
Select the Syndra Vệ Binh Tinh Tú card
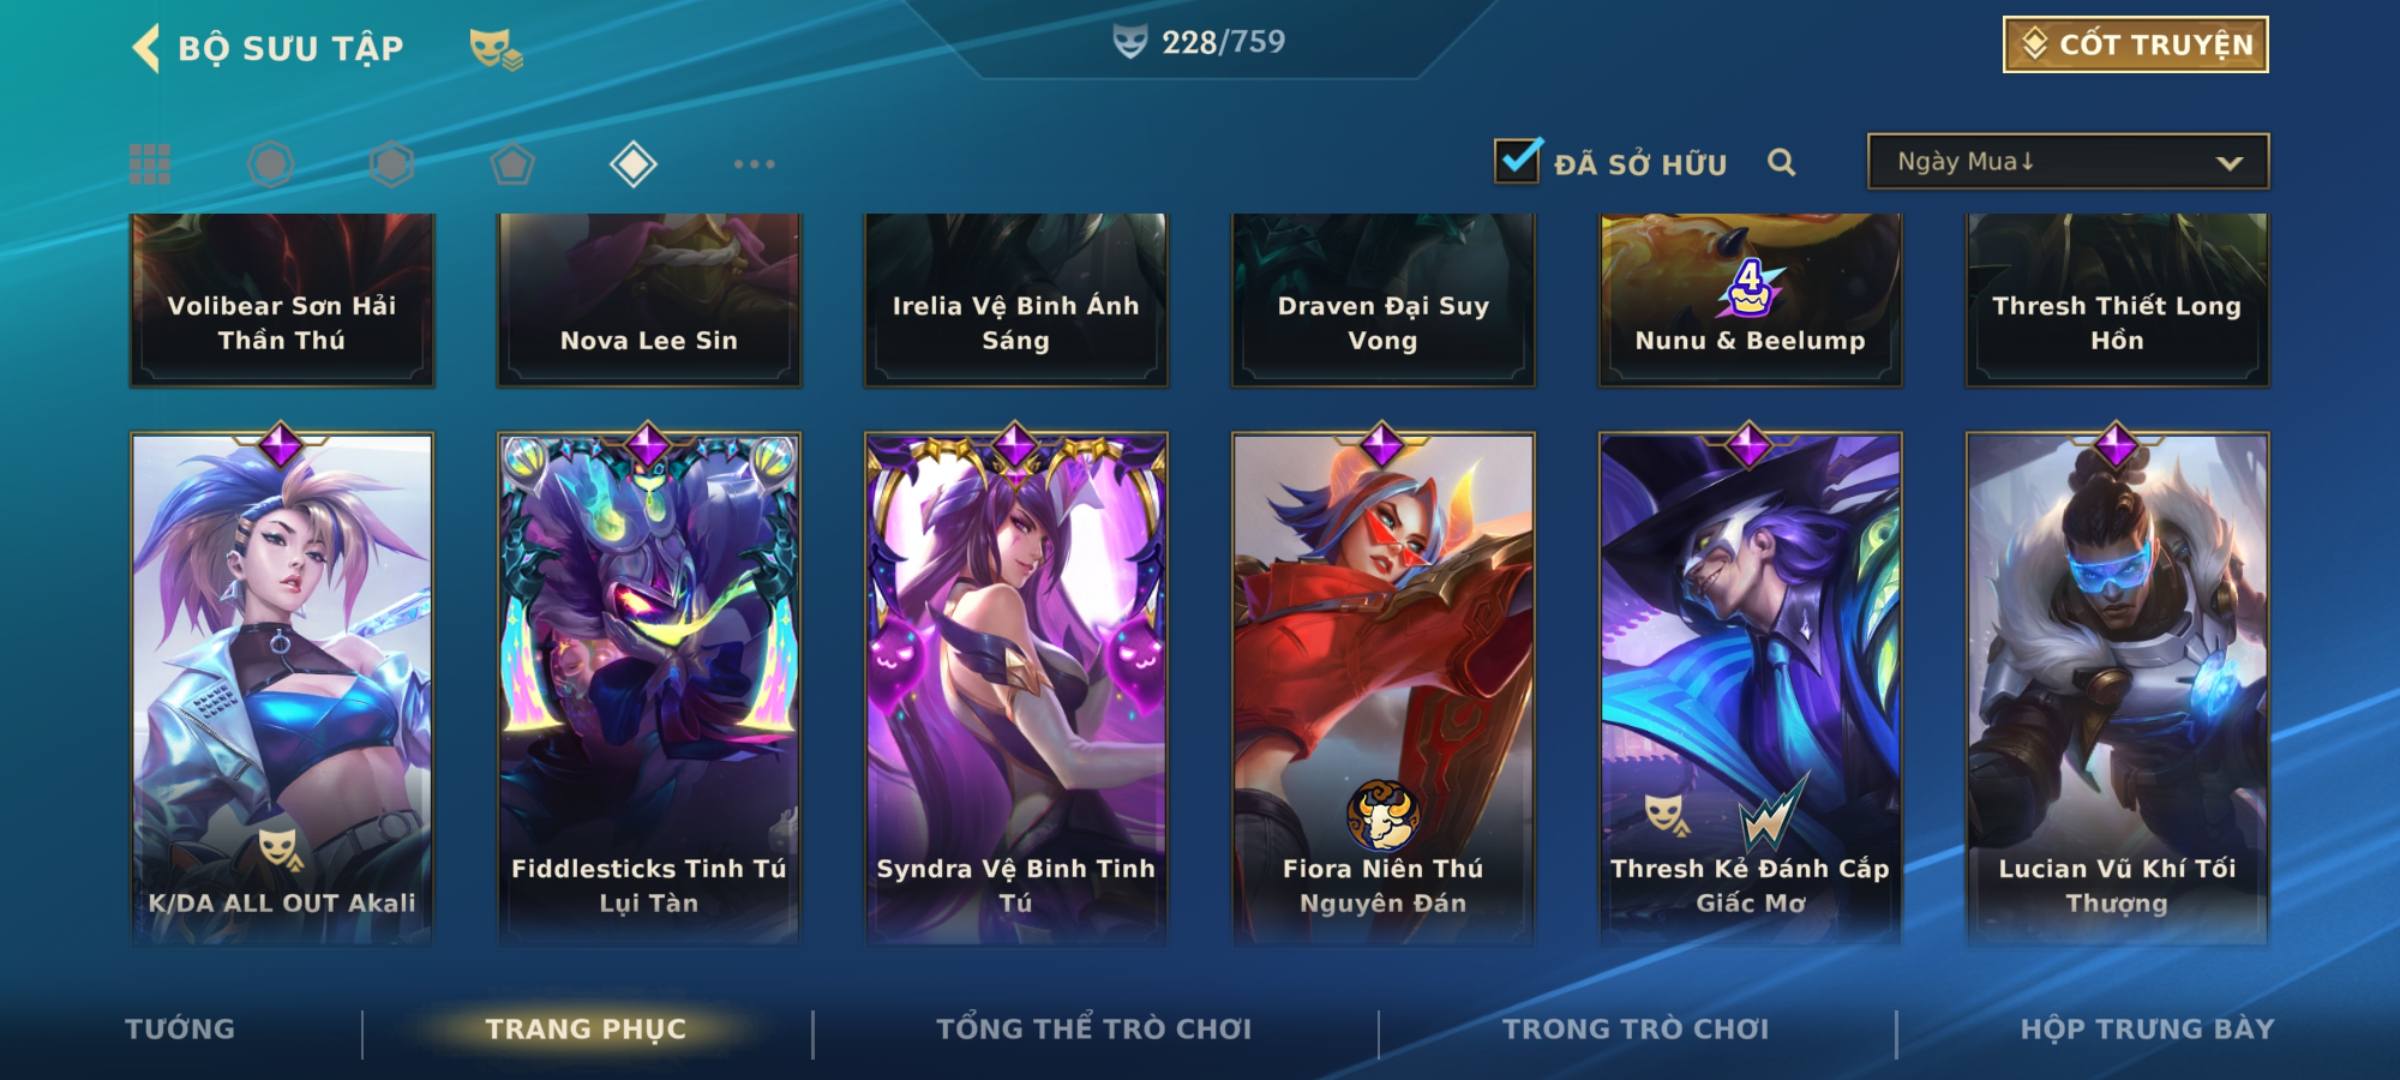[1016, 688]
